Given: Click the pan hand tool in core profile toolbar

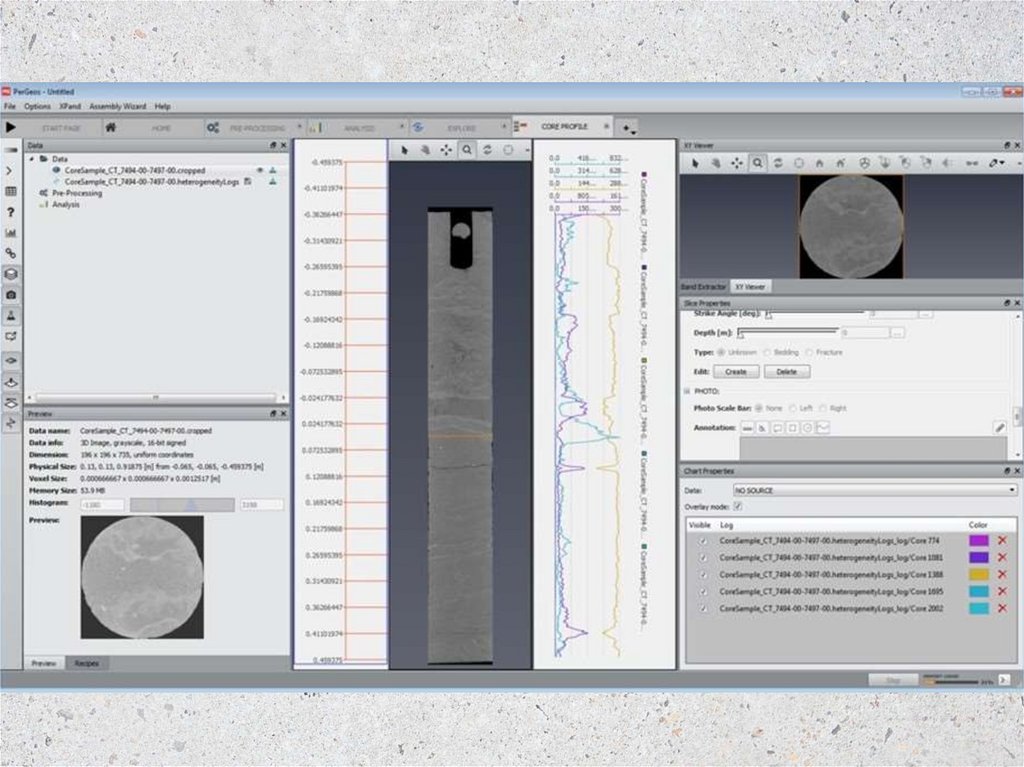Looking at the screenshot, I should pos(424,149).
